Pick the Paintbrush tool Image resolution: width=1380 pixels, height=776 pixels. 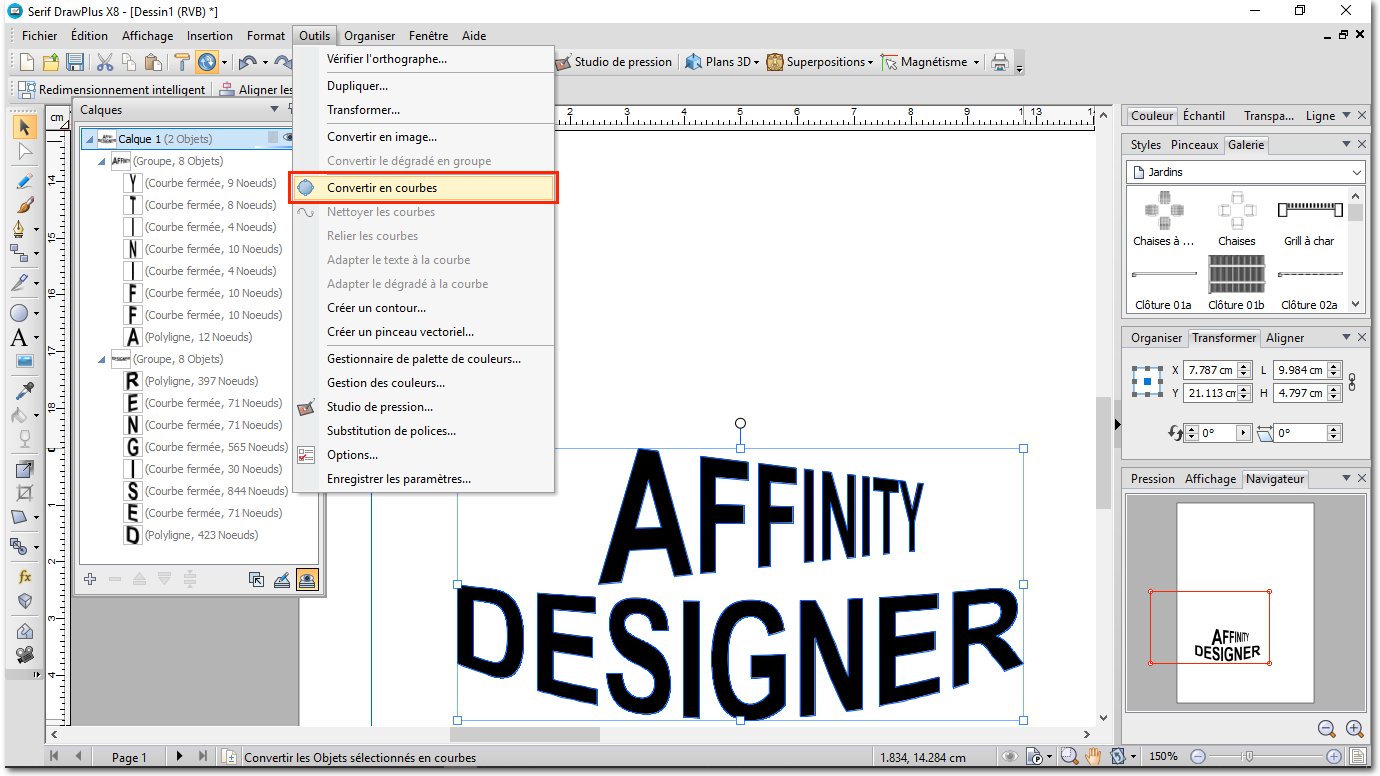(24, 205)
